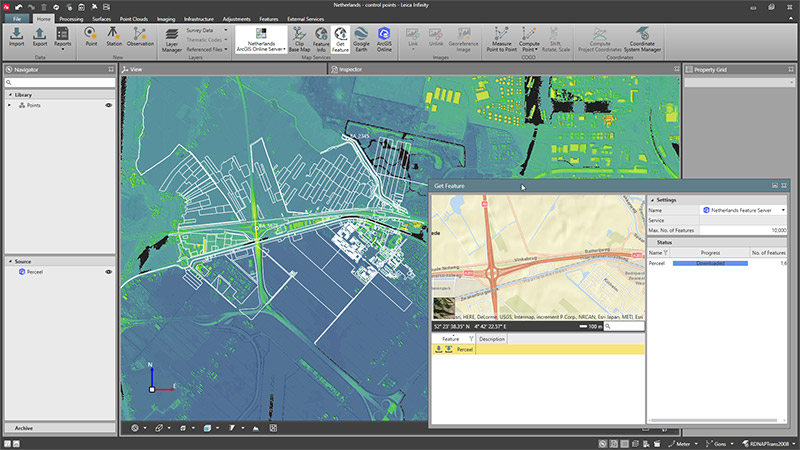Open the Gons angle unit dropdown

click(732, 444)
